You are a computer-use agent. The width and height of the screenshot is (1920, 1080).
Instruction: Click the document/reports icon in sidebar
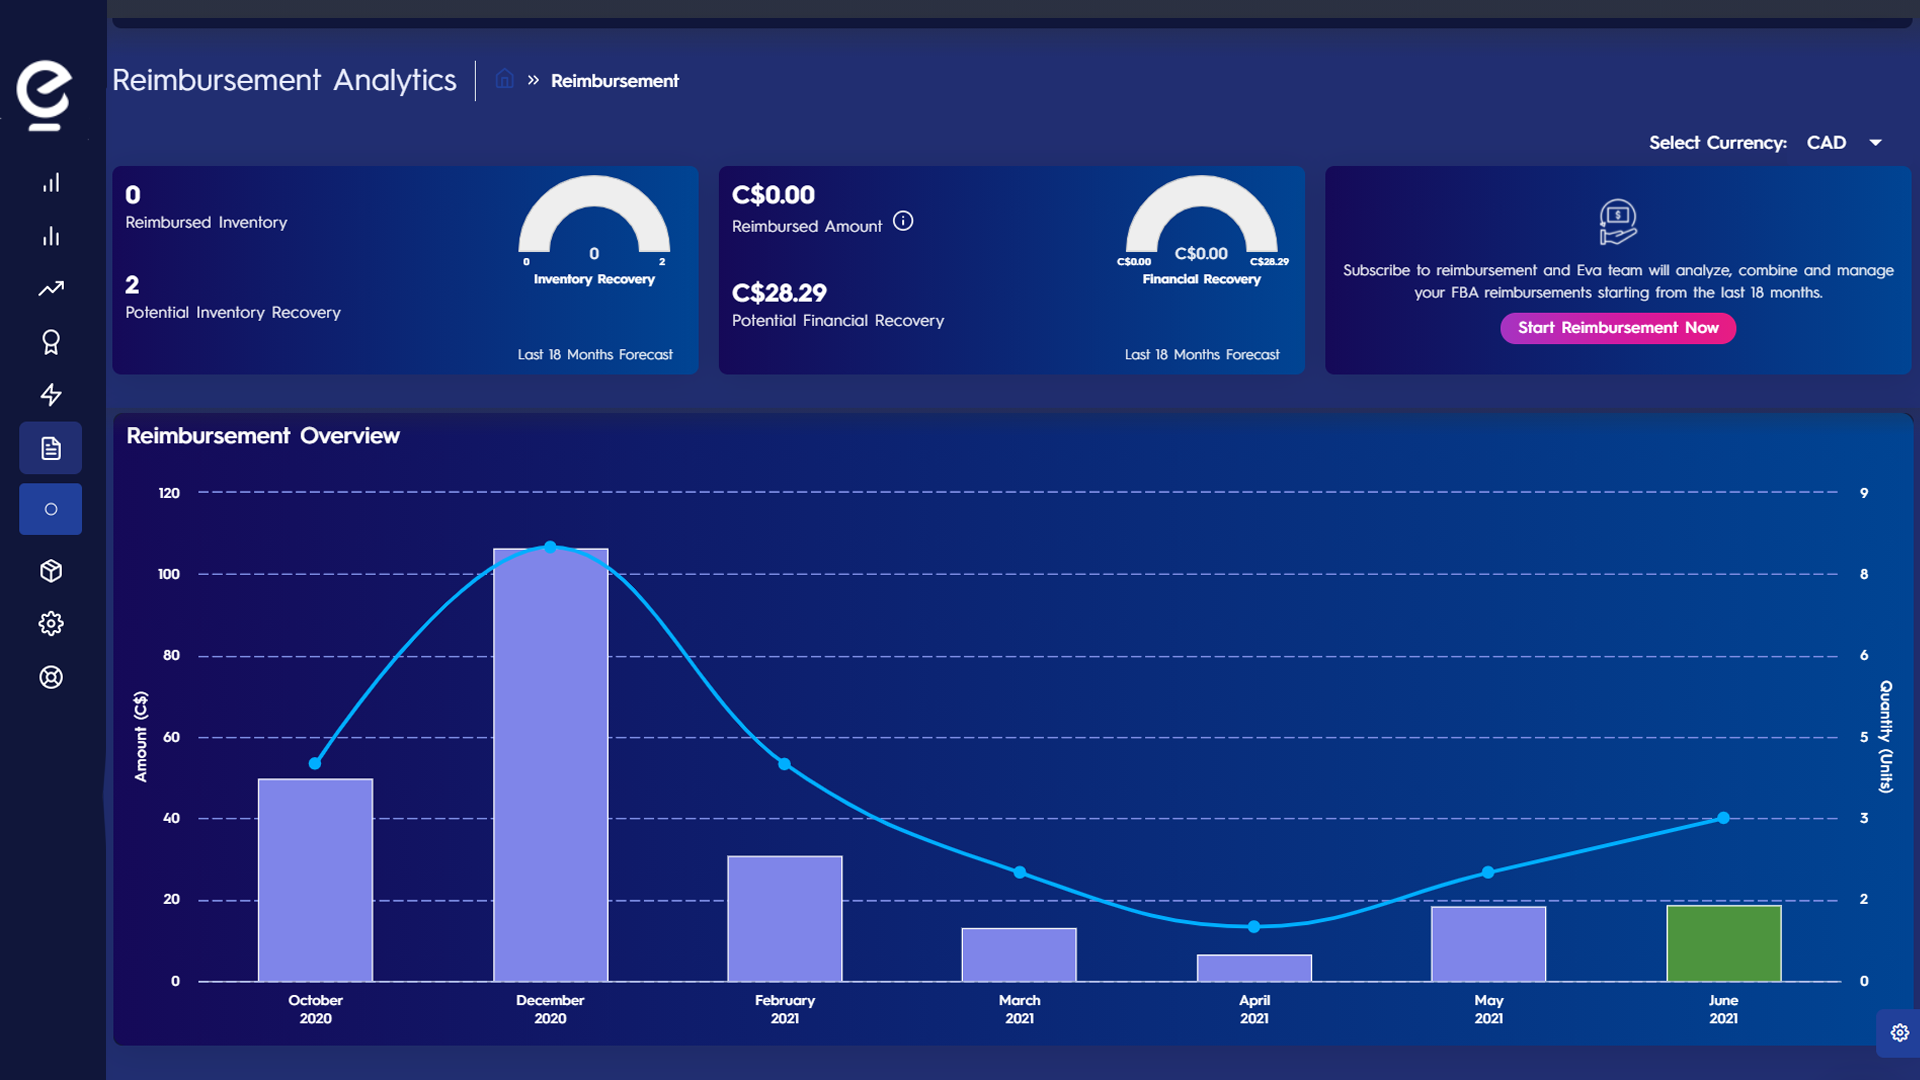pos(53,448)
